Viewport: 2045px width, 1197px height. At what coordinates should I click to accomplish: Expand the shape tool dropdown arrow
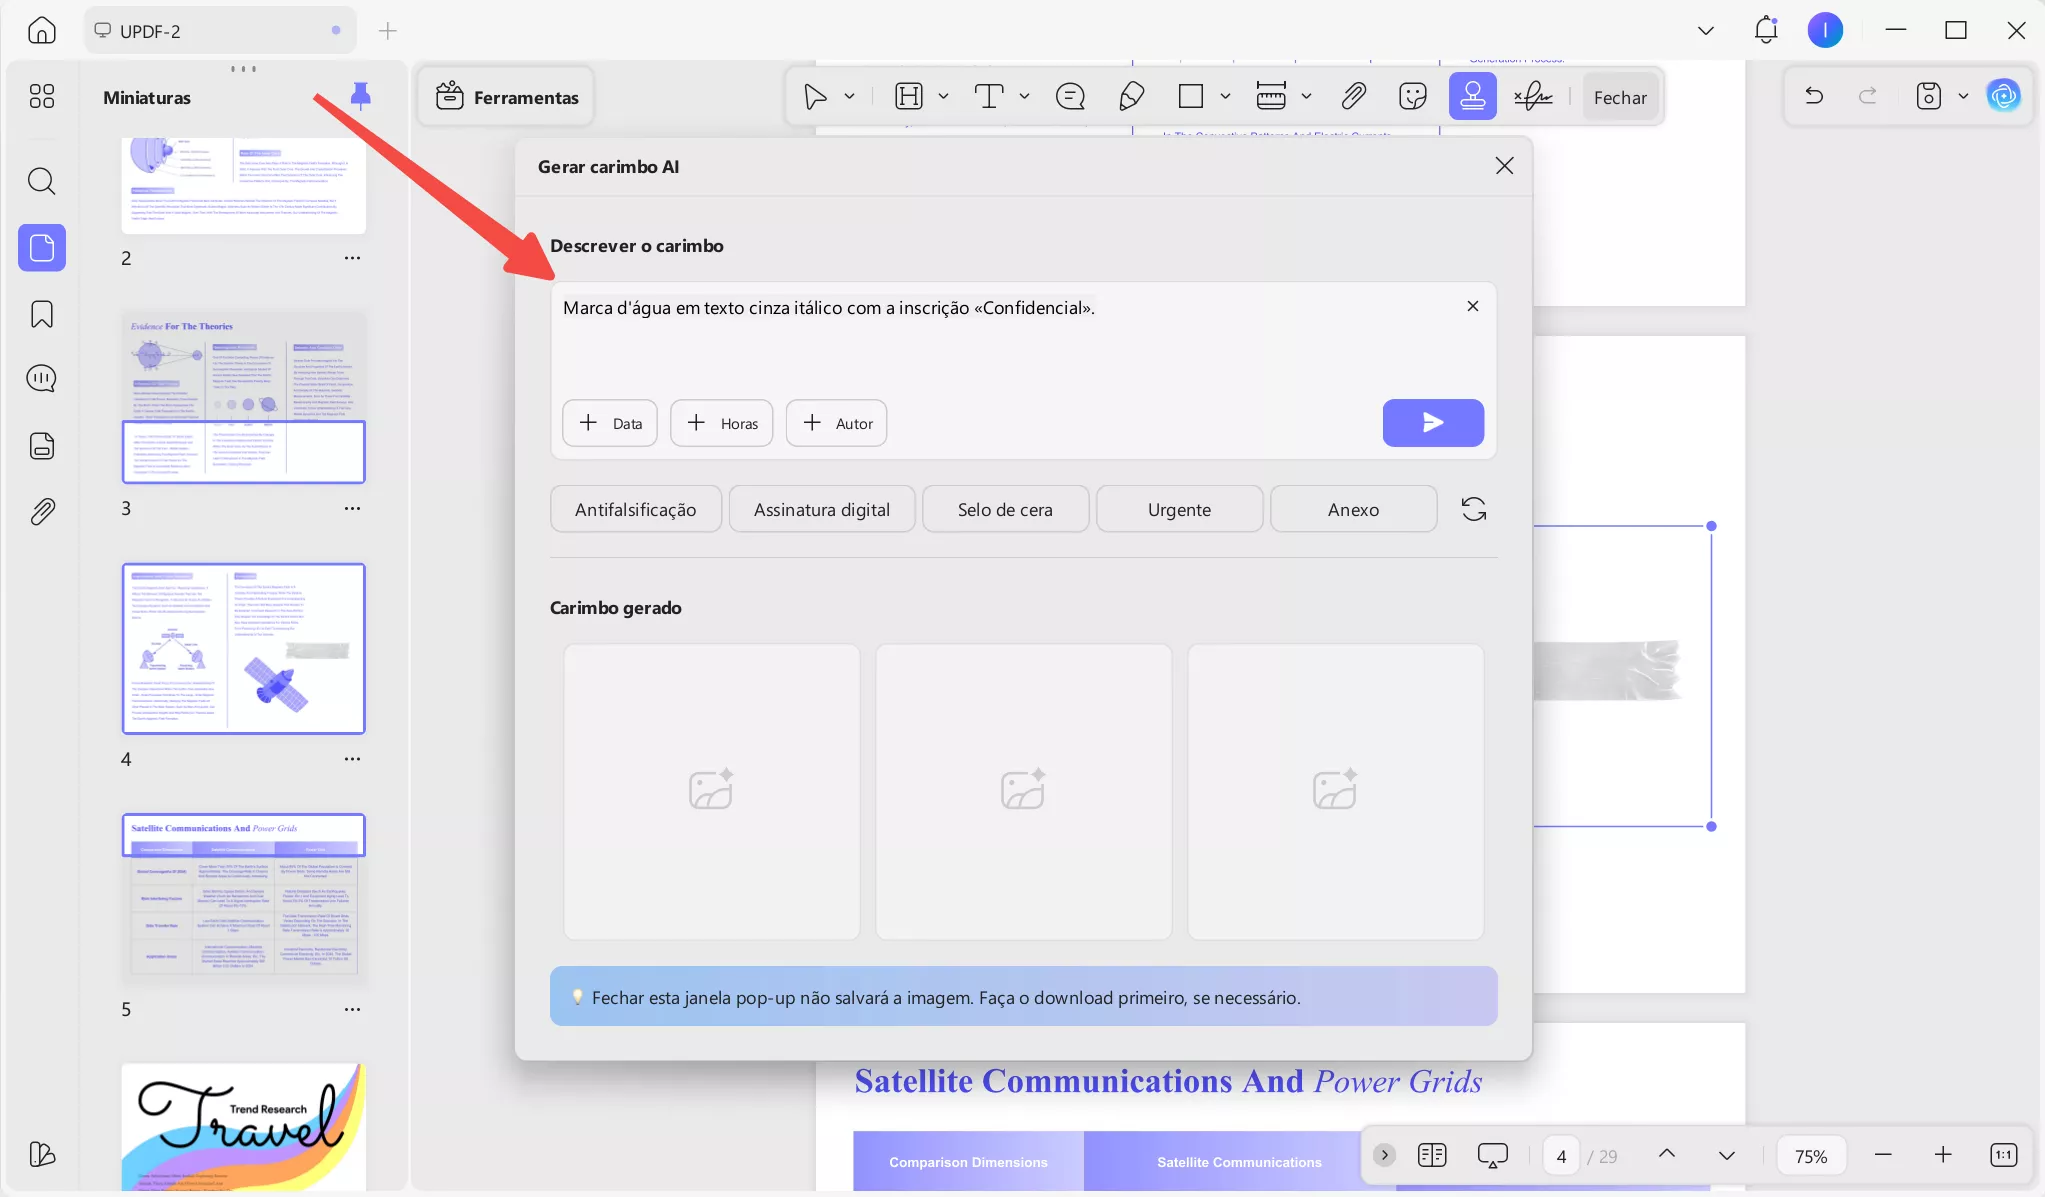pyautogui.click(x=1225, y=97)
